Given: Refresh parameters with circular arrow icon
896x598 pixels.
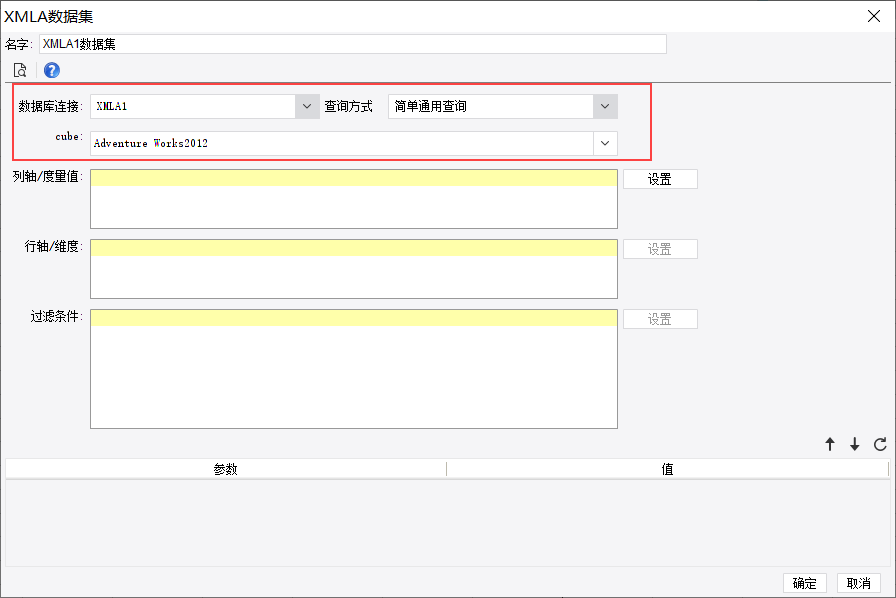Looking at the screenshot, I should [880, 444].
